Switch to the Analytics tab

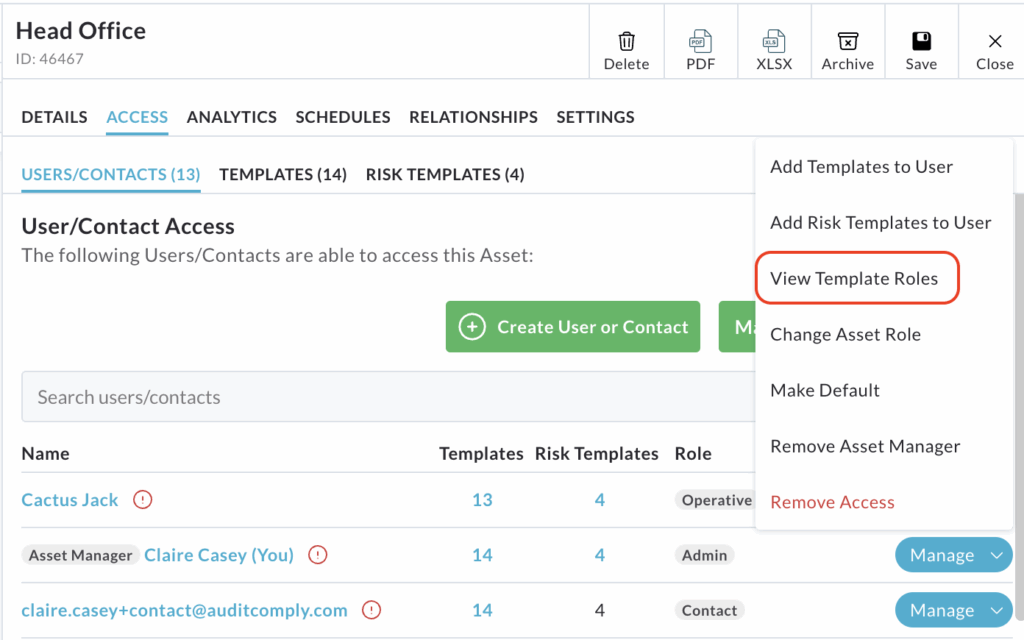tap(231, 117)
